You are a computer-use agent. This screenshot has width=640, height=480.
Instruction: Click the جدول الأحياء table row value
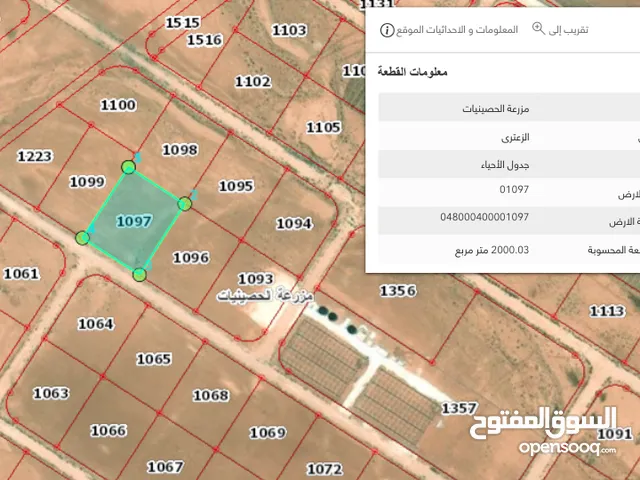[505, 165]
